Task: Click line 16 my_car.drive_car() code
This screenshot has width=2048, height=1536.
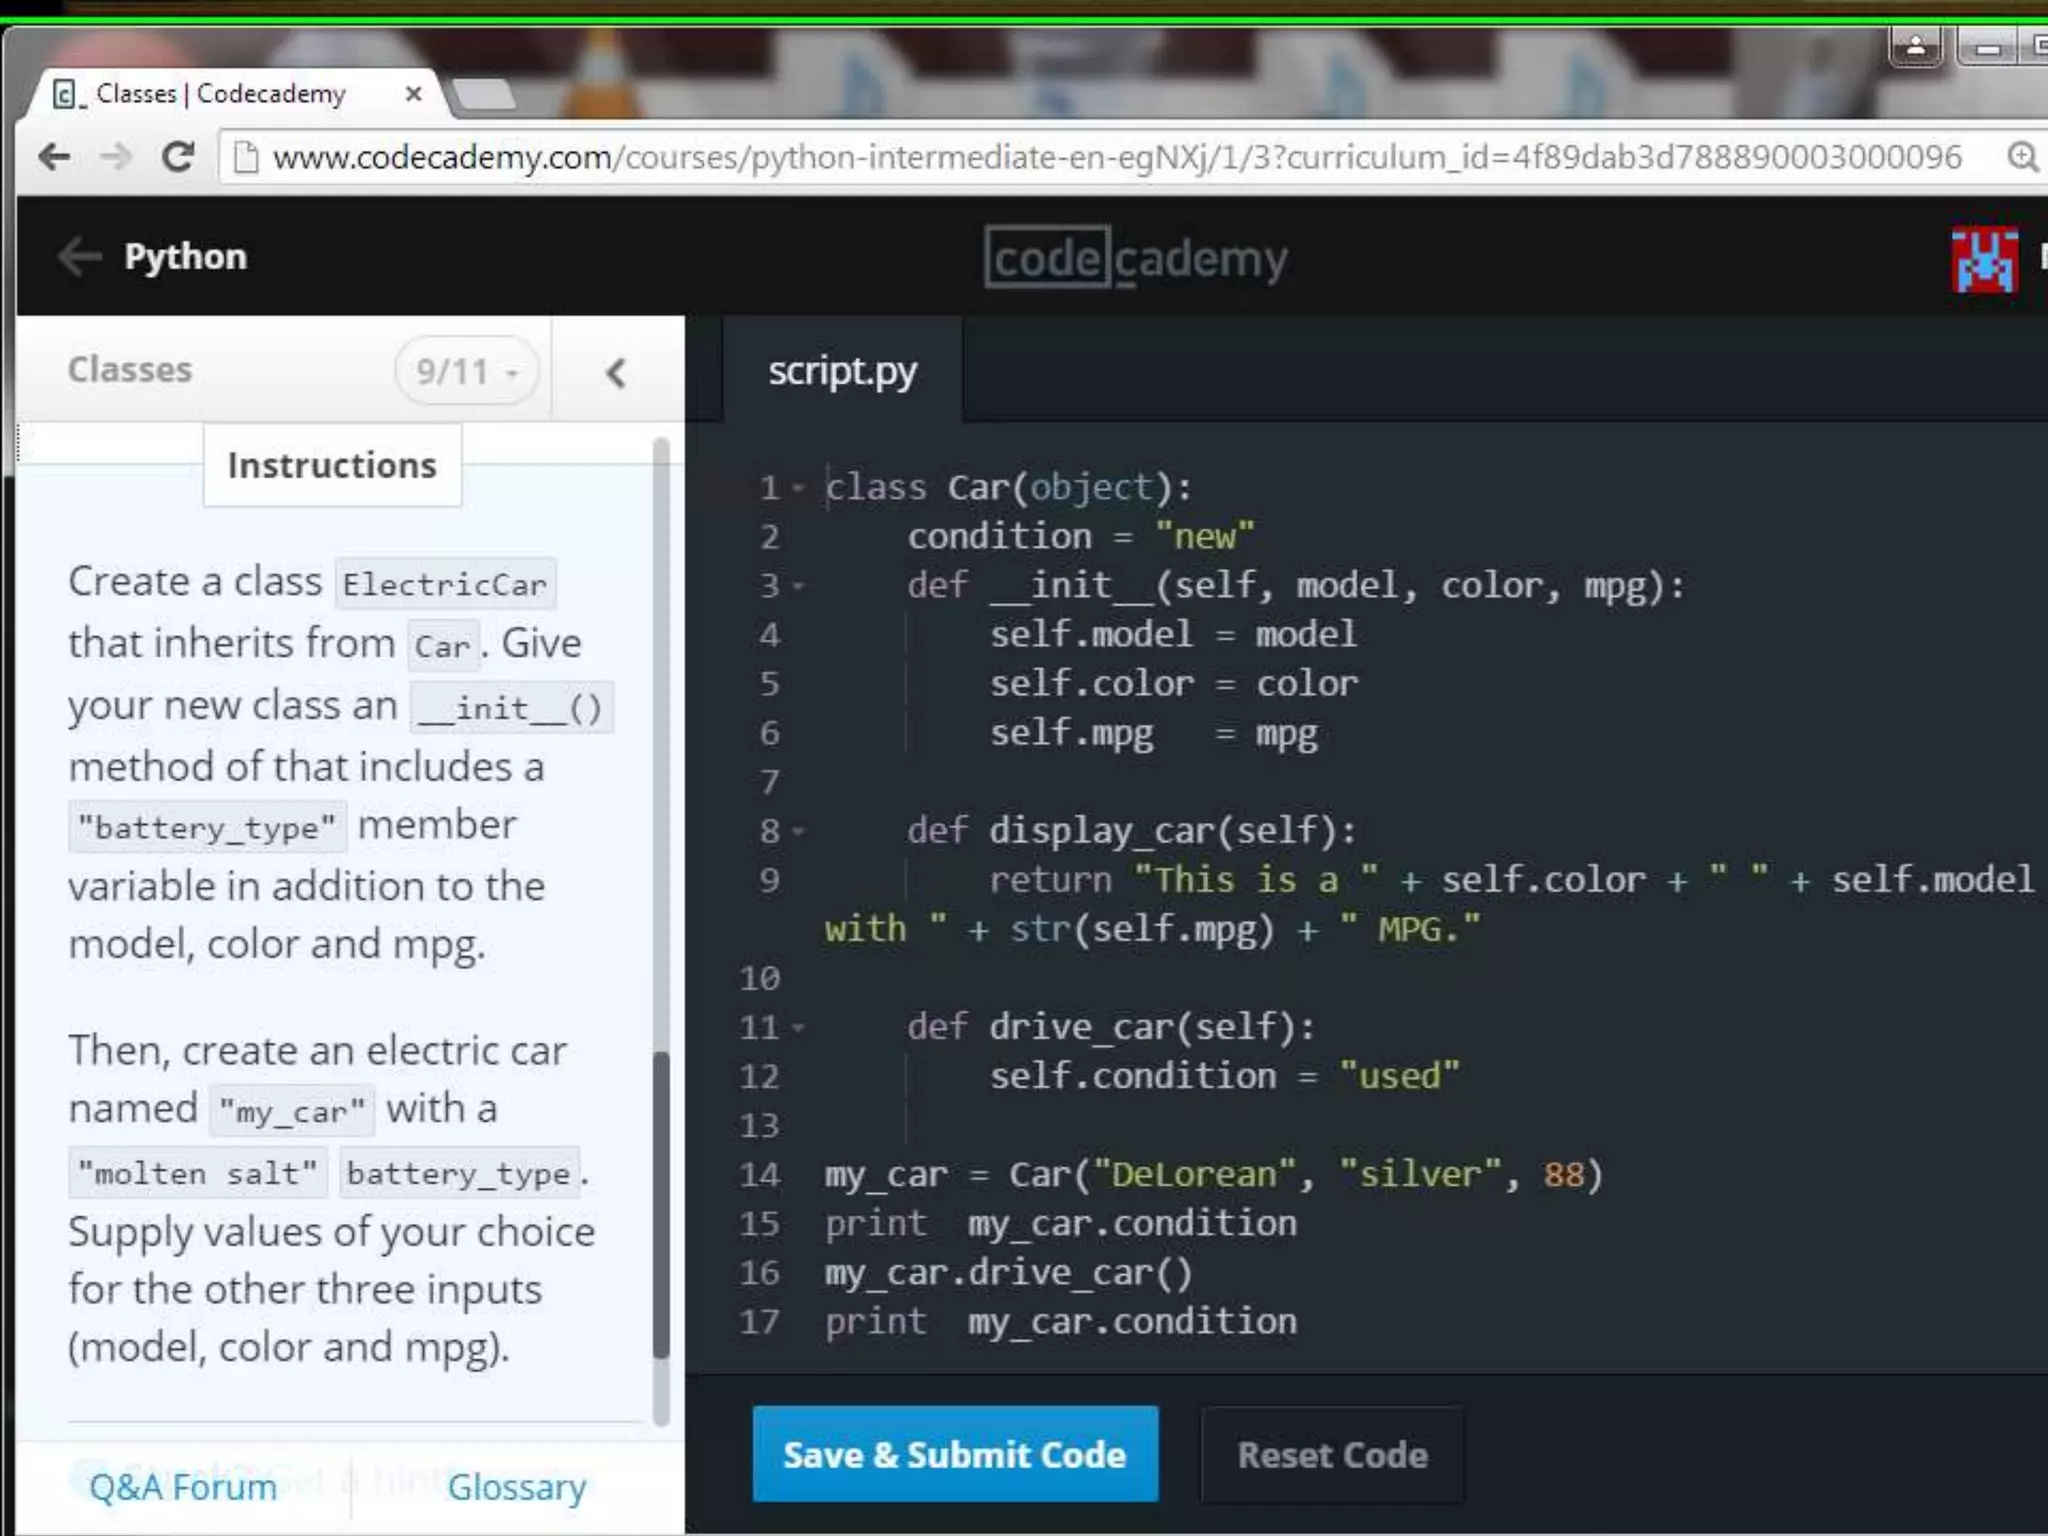Action: click(x=1008, y=1272)
